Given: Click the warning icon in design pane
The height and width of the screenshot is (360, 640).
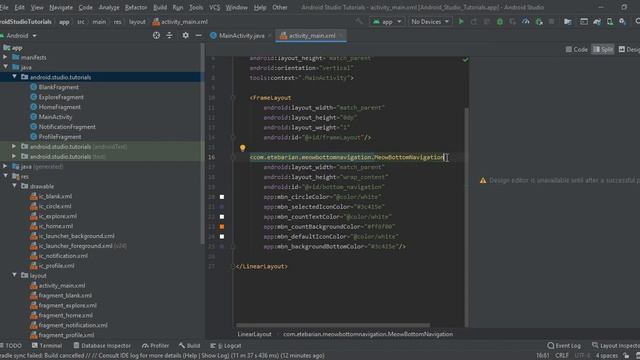Looking at the screenshot, I should click(483, 180).
